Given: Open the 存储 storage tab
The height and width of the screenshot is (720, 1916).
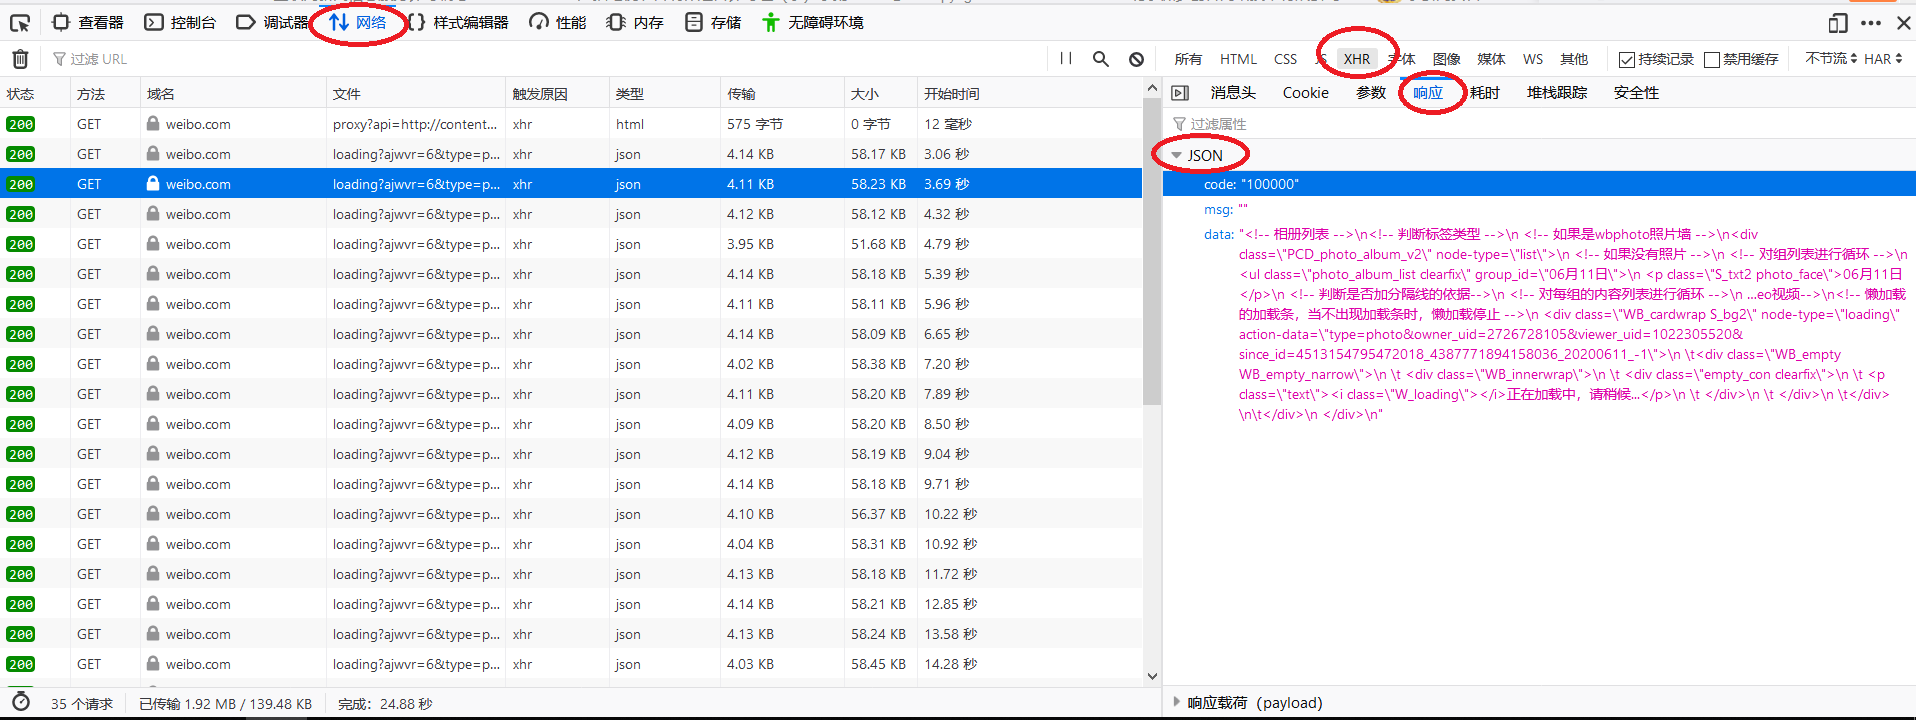Looking at the screenshot, I should tap(713, 22).
